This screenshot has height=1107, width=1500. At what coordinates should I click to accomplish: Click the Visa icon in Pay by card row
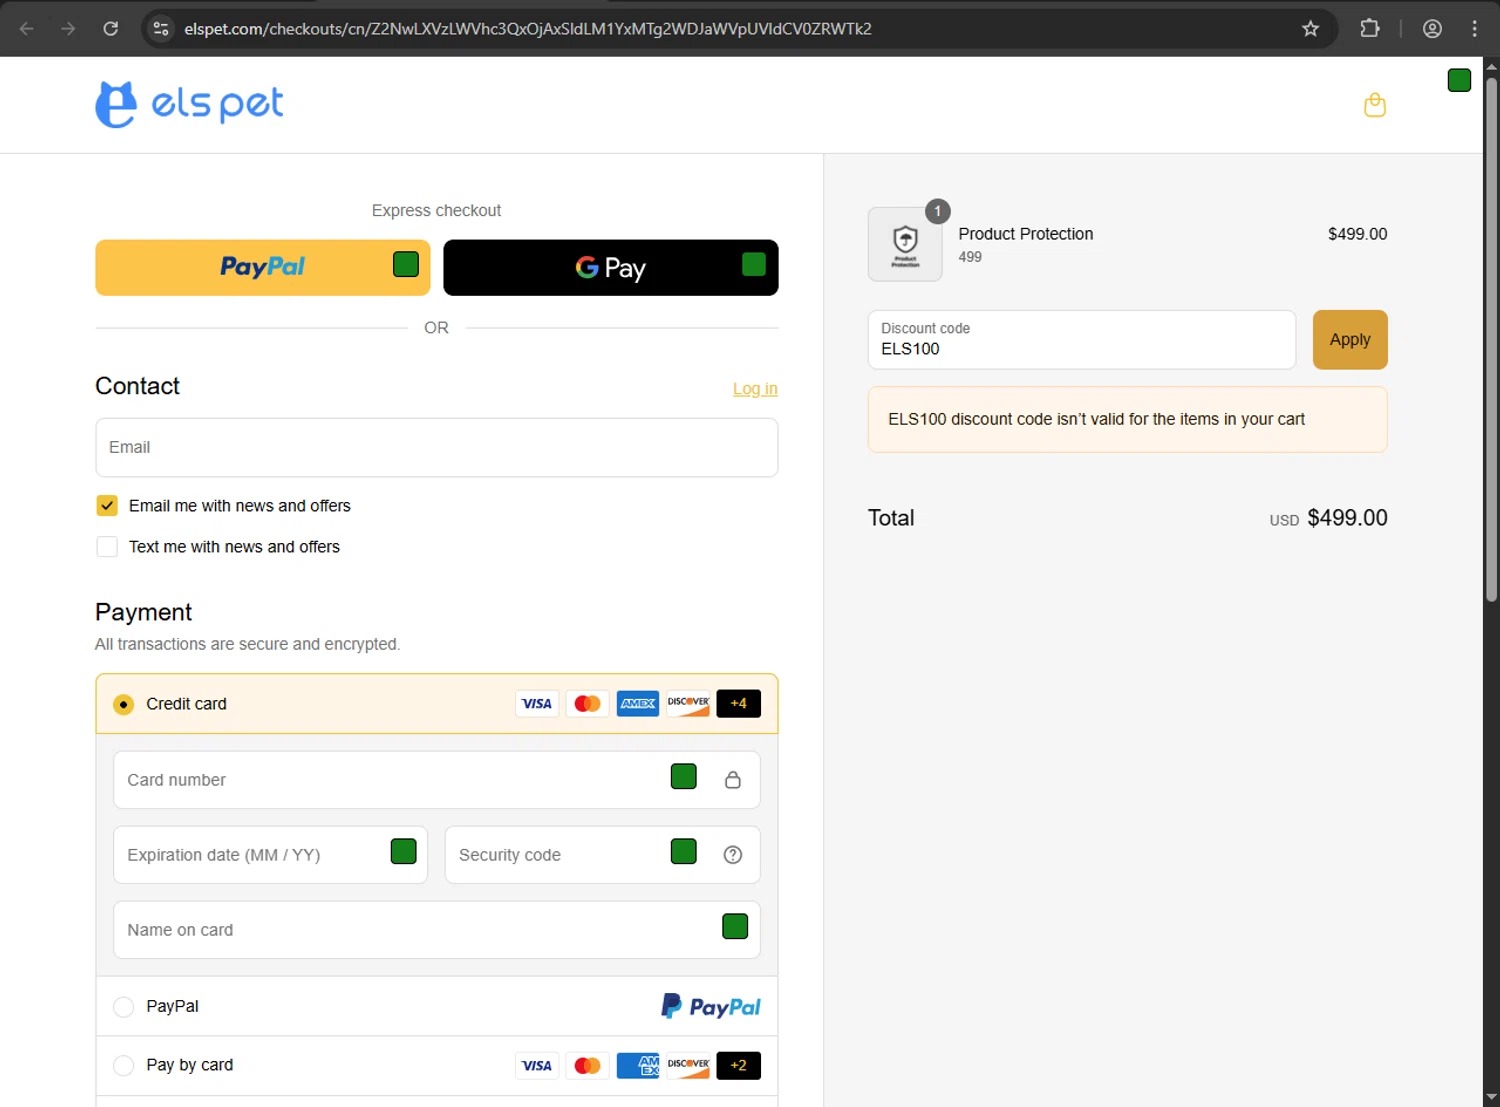pos(537,1066)
